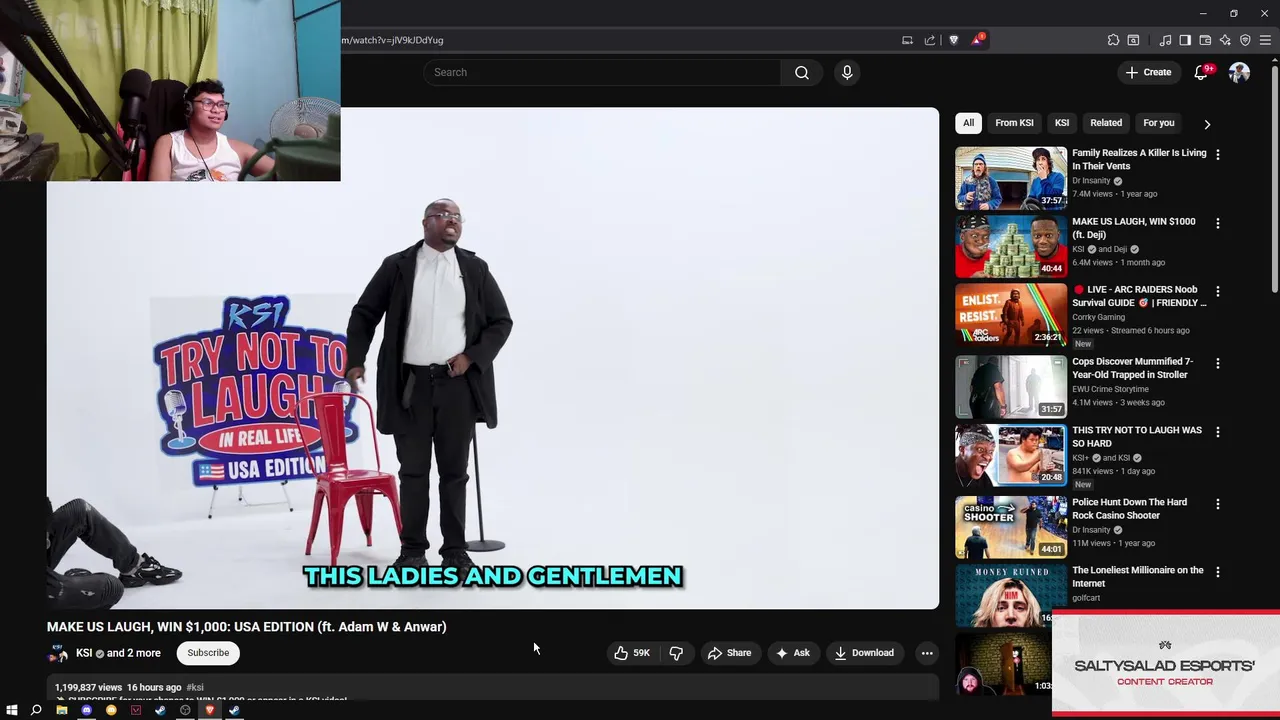Open Brave Shields lion icon in address bar

point(953,40)
